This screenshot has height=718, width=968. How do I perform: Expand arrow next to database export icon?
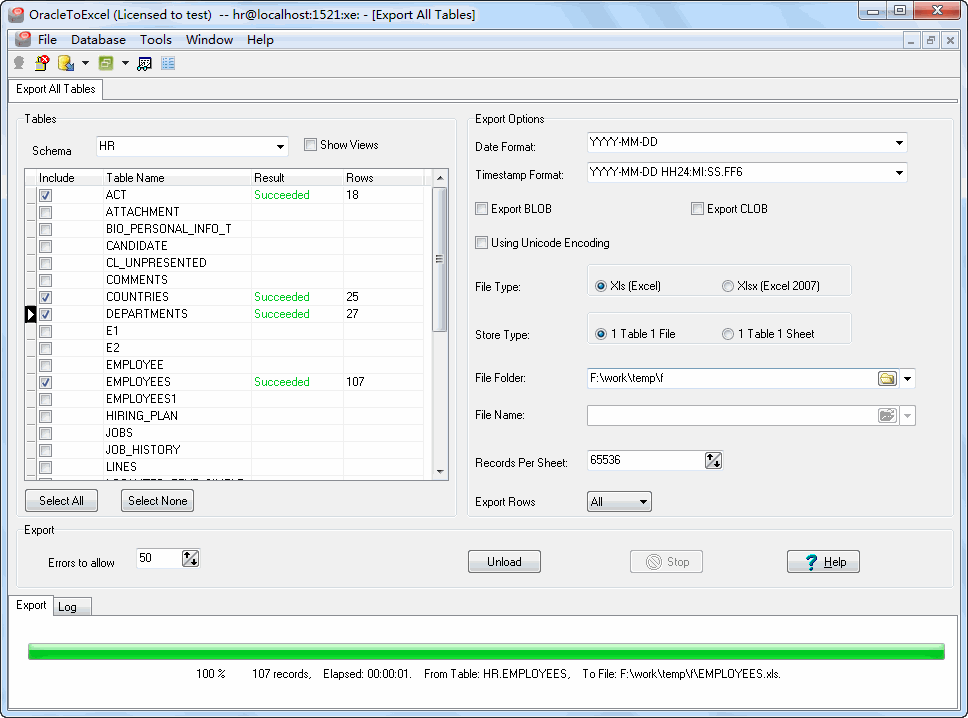tap(85, 63)
